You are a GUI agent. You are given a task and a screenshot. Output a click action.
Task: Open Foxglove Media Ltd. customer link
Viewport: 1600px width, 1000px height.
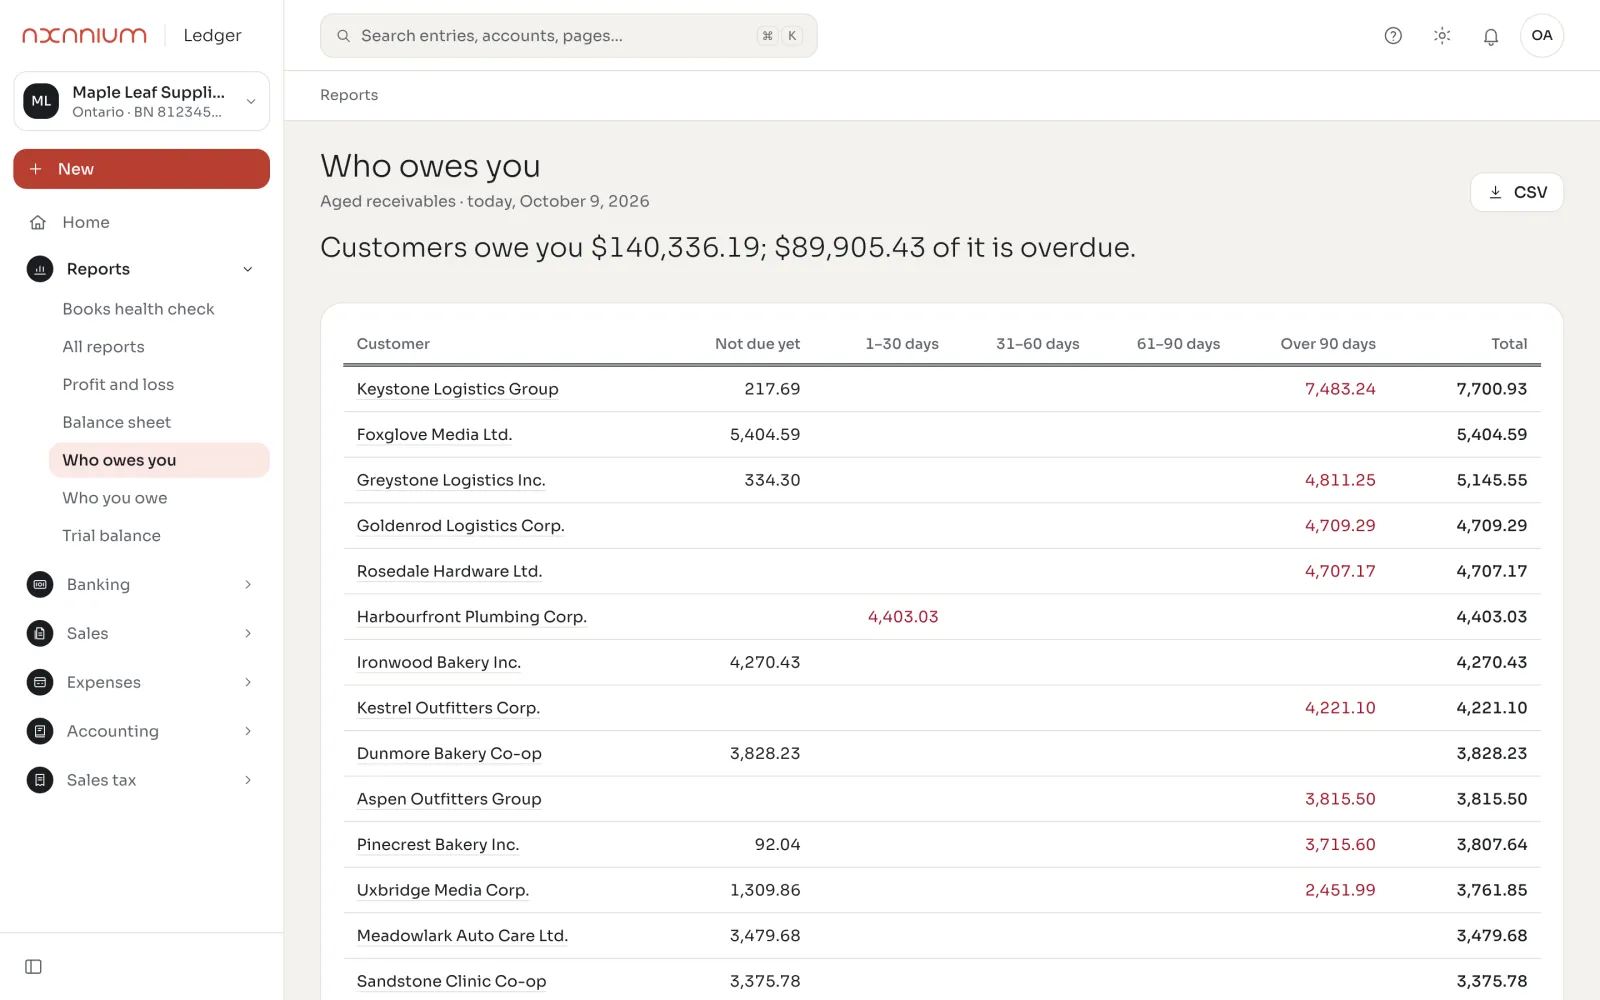(434, 435)
